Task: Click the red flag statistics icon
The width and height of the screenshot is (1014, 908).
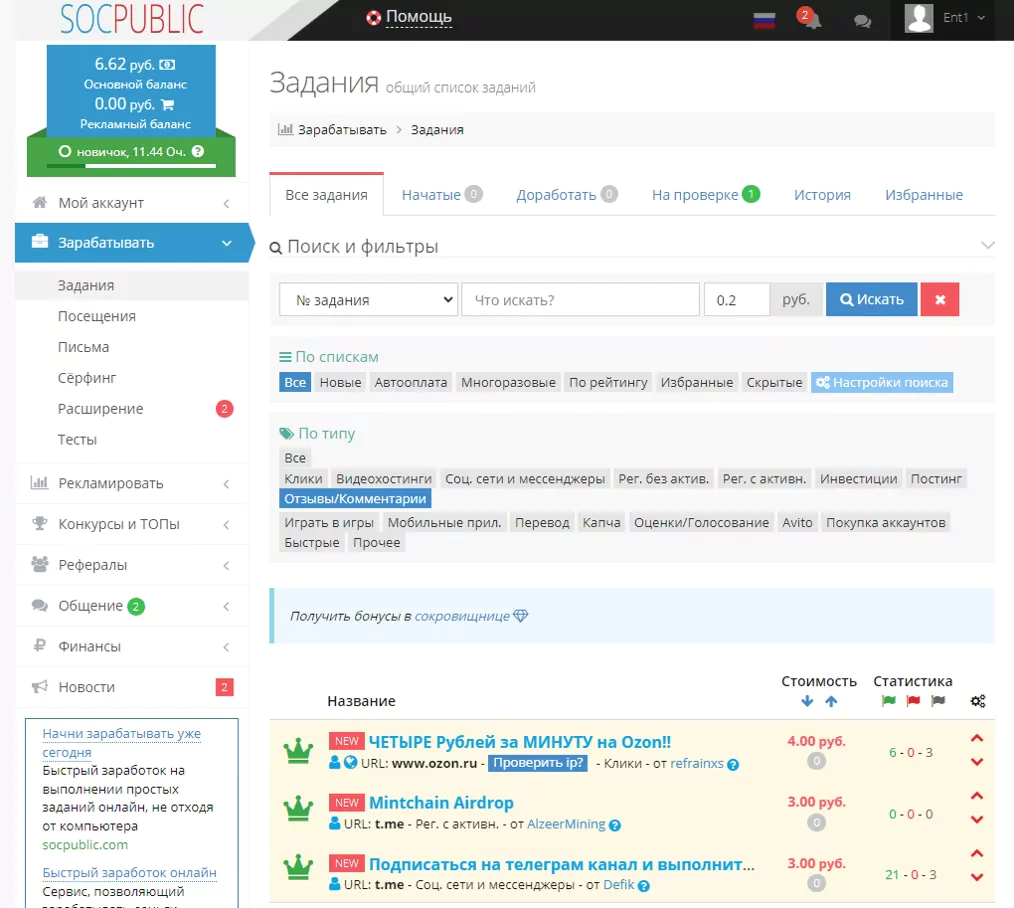Action: (913, 701)
